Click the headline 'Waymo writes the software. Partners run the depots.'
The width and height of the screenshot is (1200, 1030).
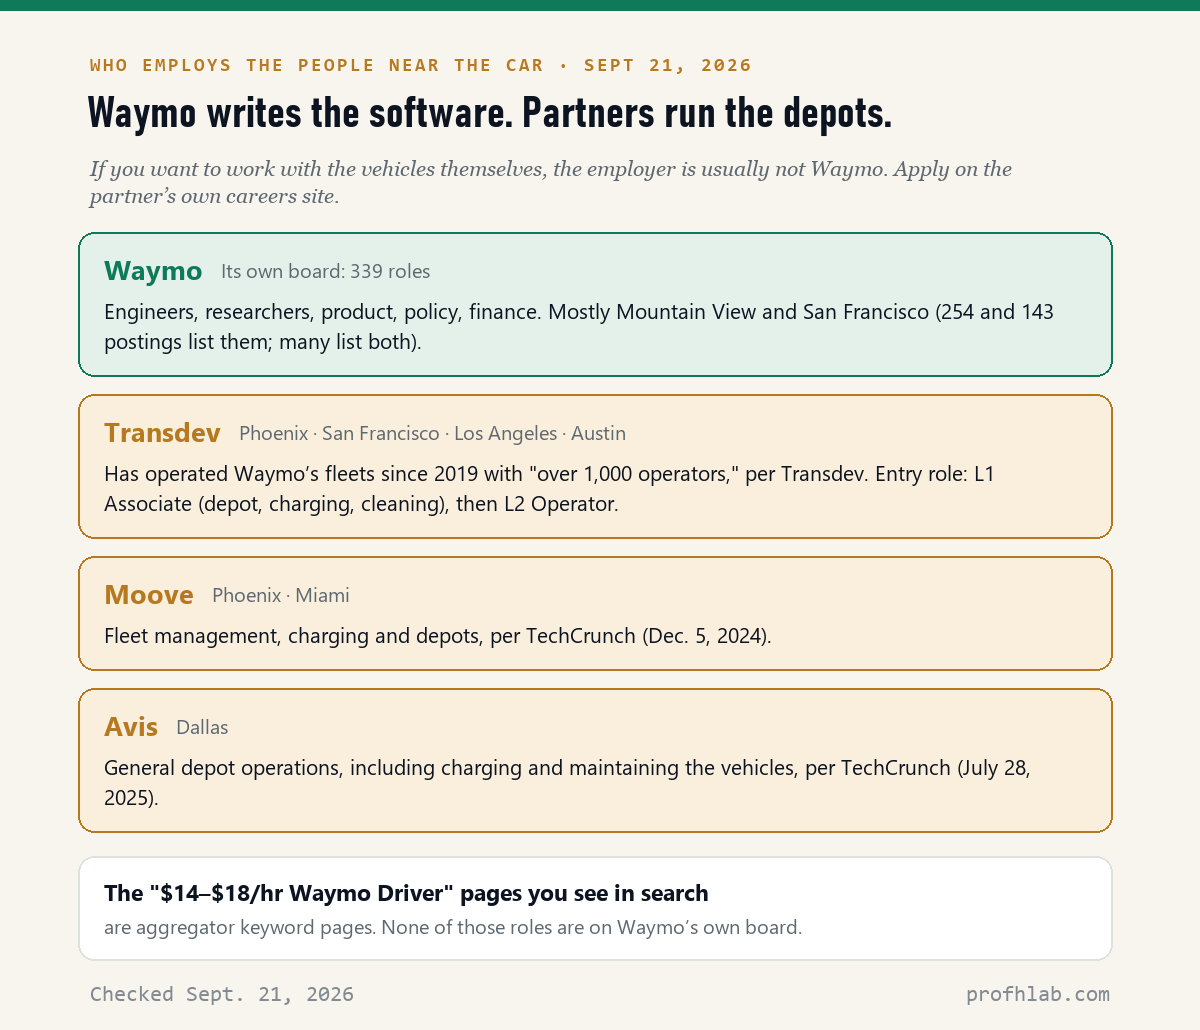490,114
